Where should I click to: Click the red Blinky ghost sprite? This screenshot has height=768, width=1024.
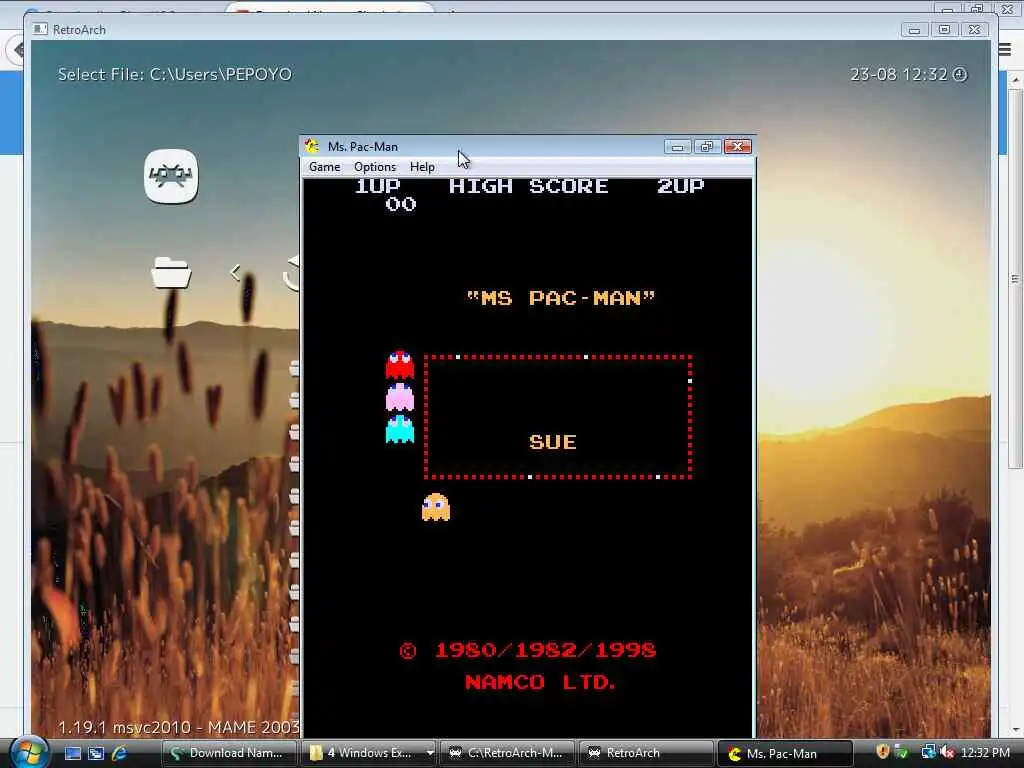click(400, 365)
